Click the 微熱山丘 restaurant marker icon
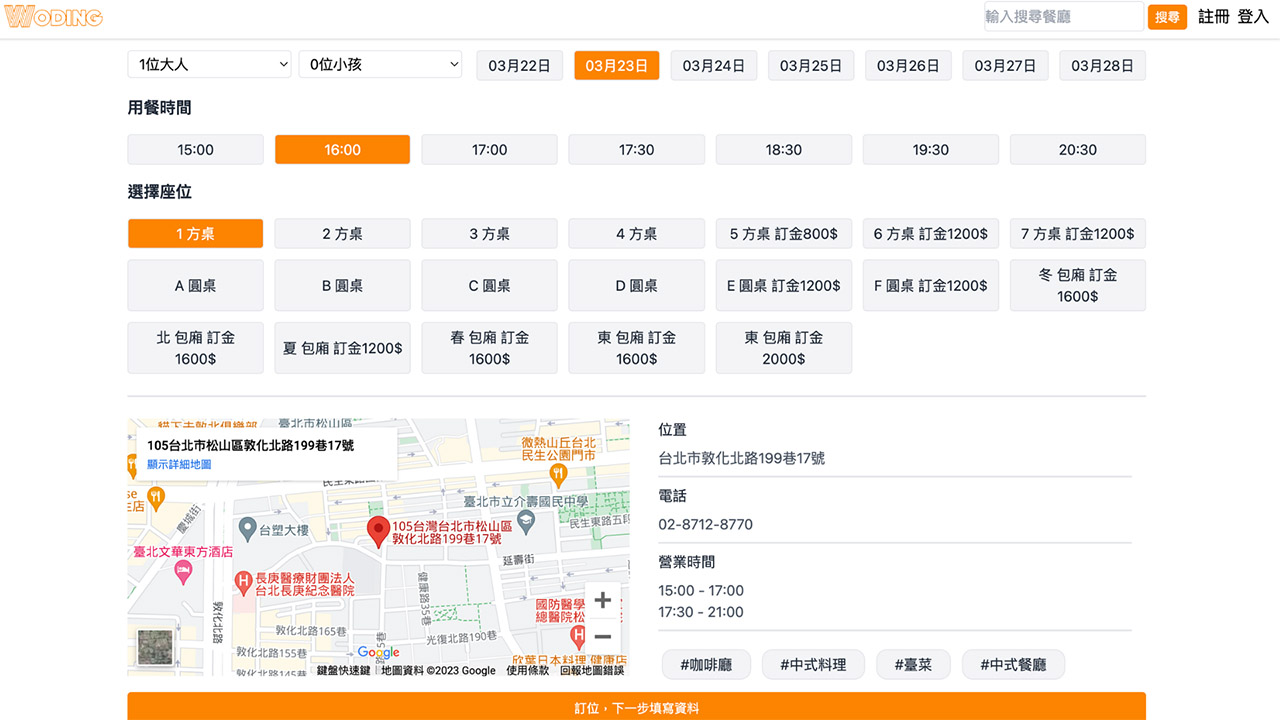1280x720 pixels. tap(558, 471)
